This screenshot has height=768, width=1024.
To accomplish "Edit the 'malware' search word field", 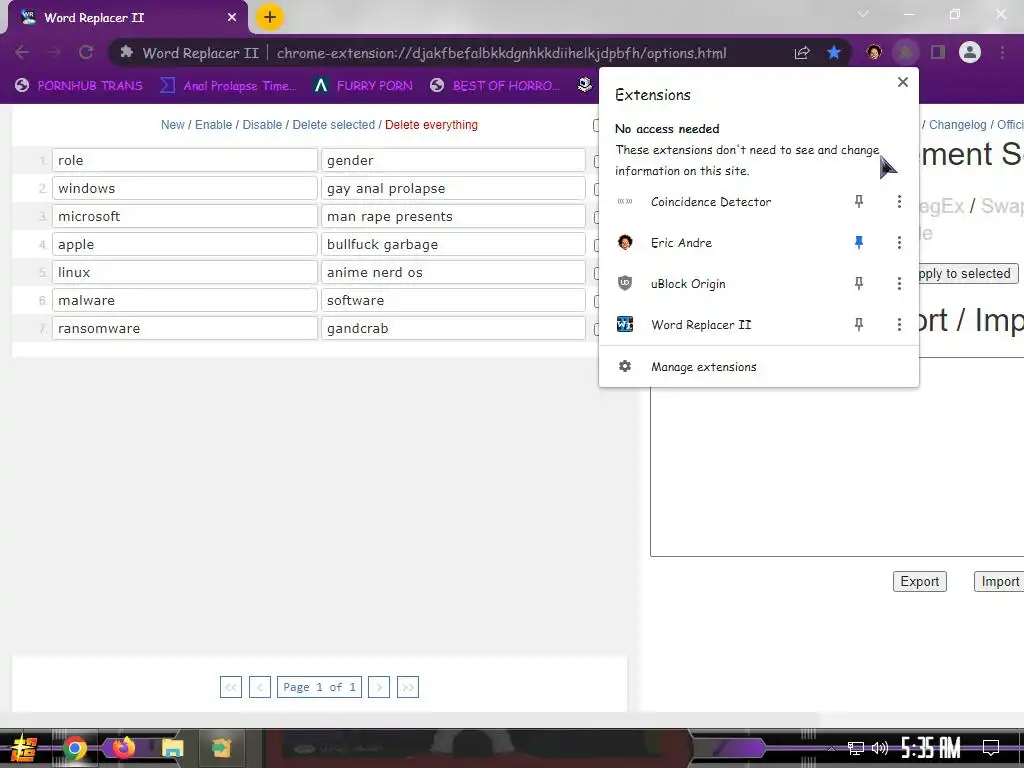I will [x=185, y=300].
